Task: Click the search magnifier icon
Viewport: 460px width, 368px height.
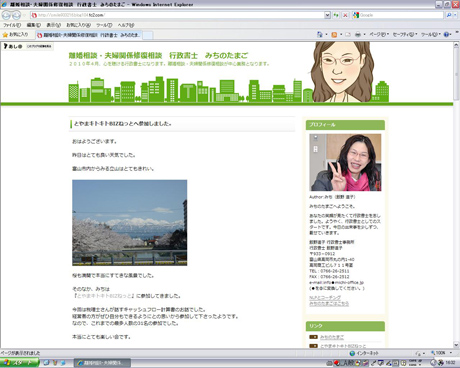Action: [x=449, y=15]
